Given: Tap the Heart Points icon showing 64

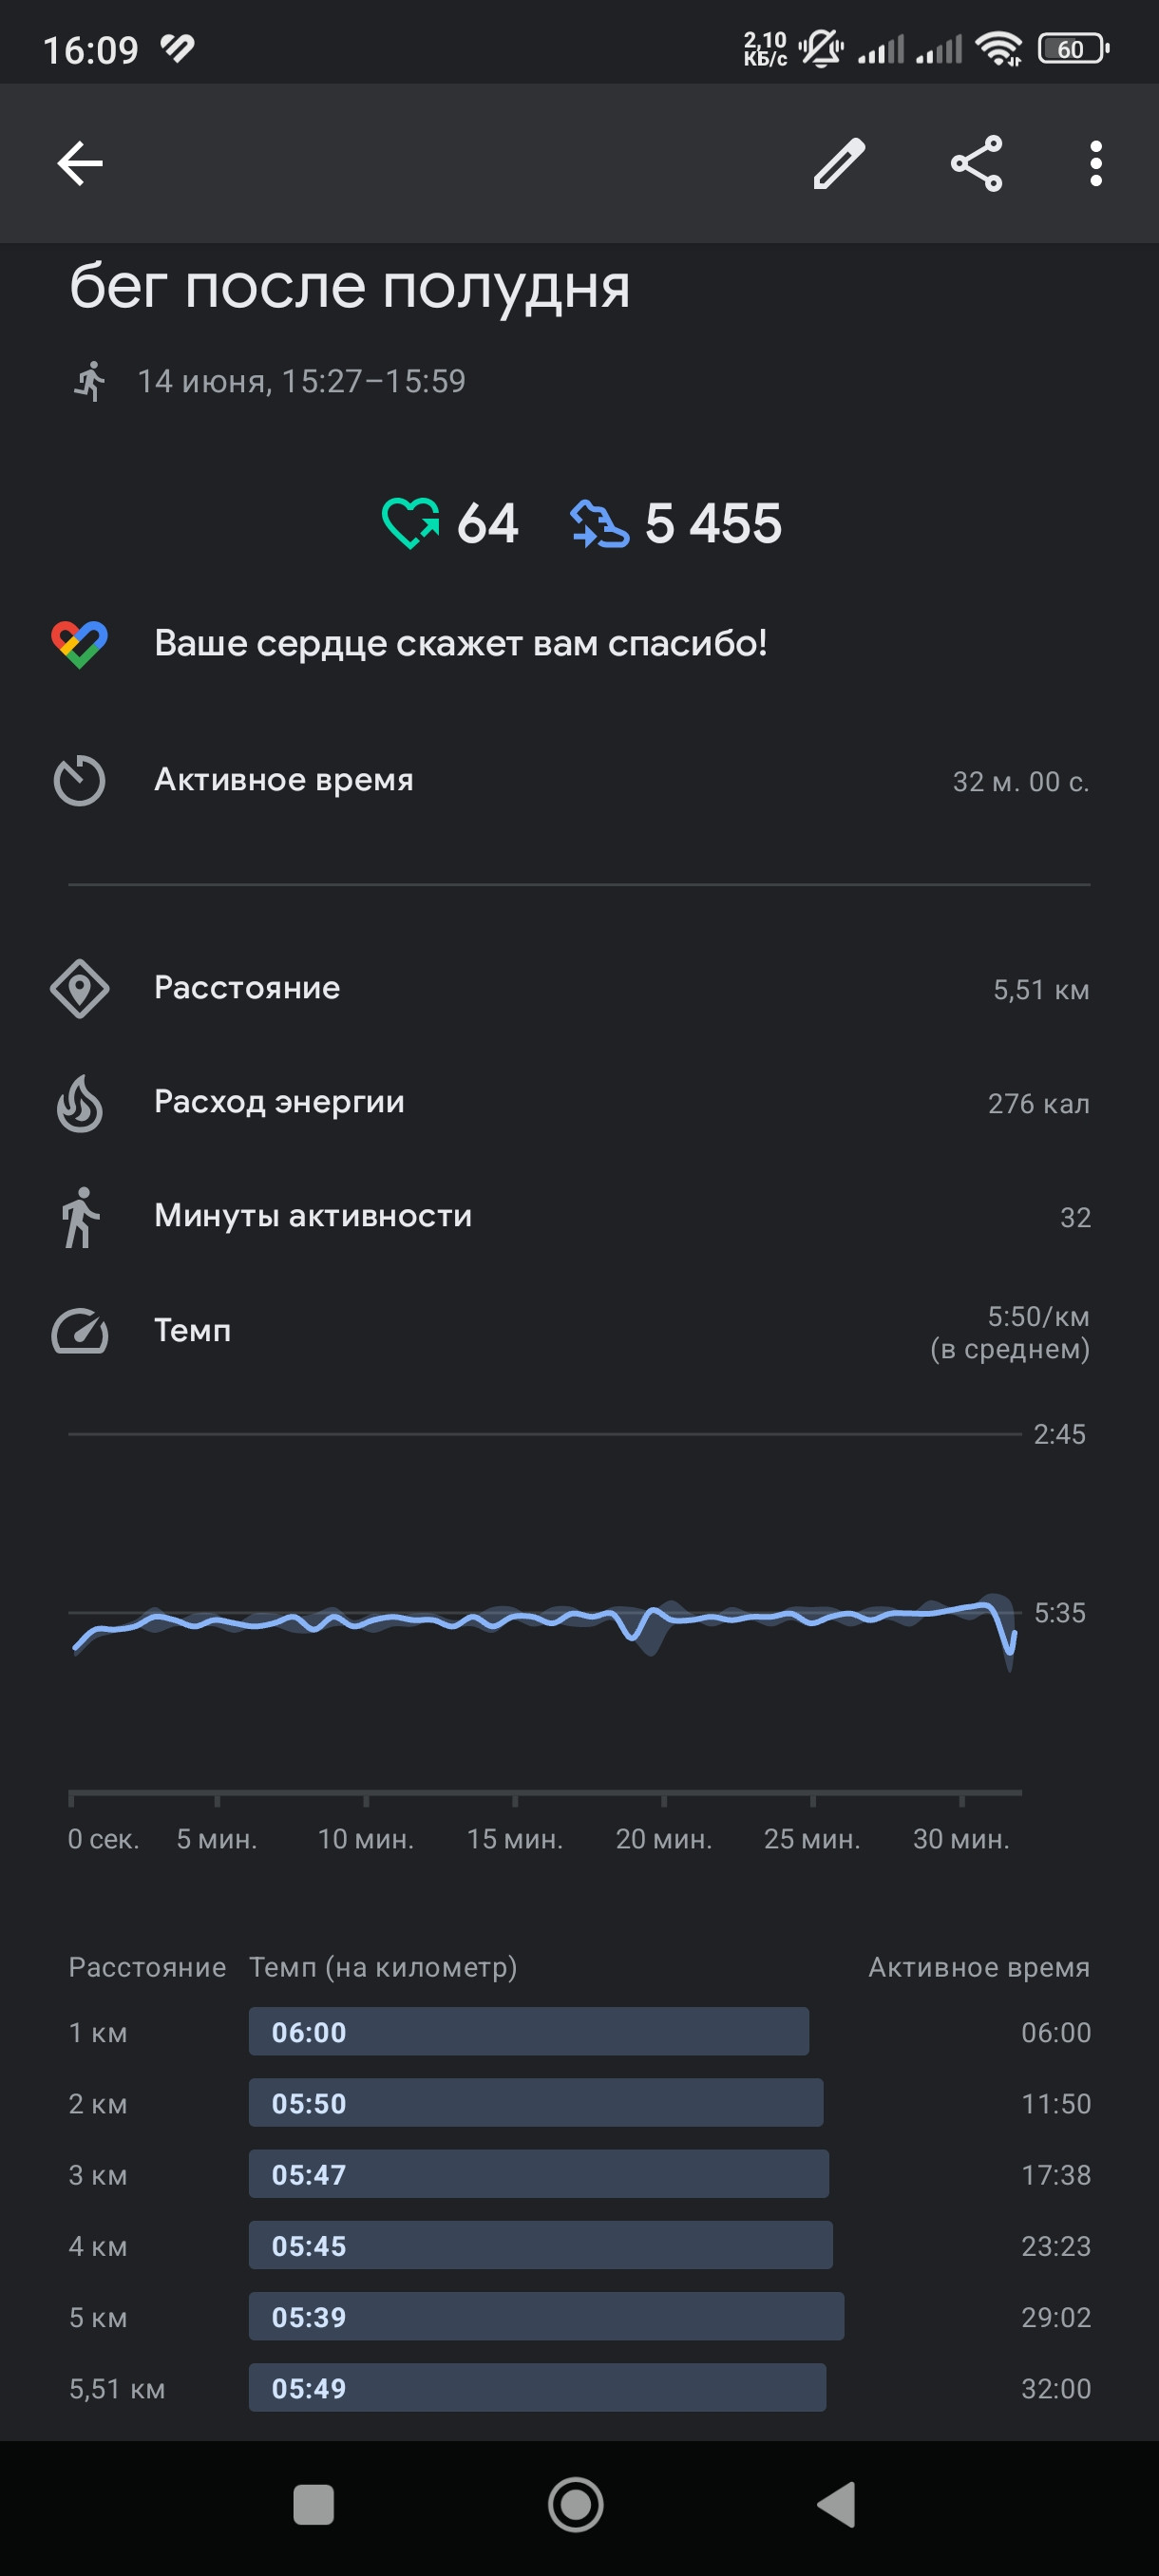Looking at the screenshot, I should click(x=410, y=523).
